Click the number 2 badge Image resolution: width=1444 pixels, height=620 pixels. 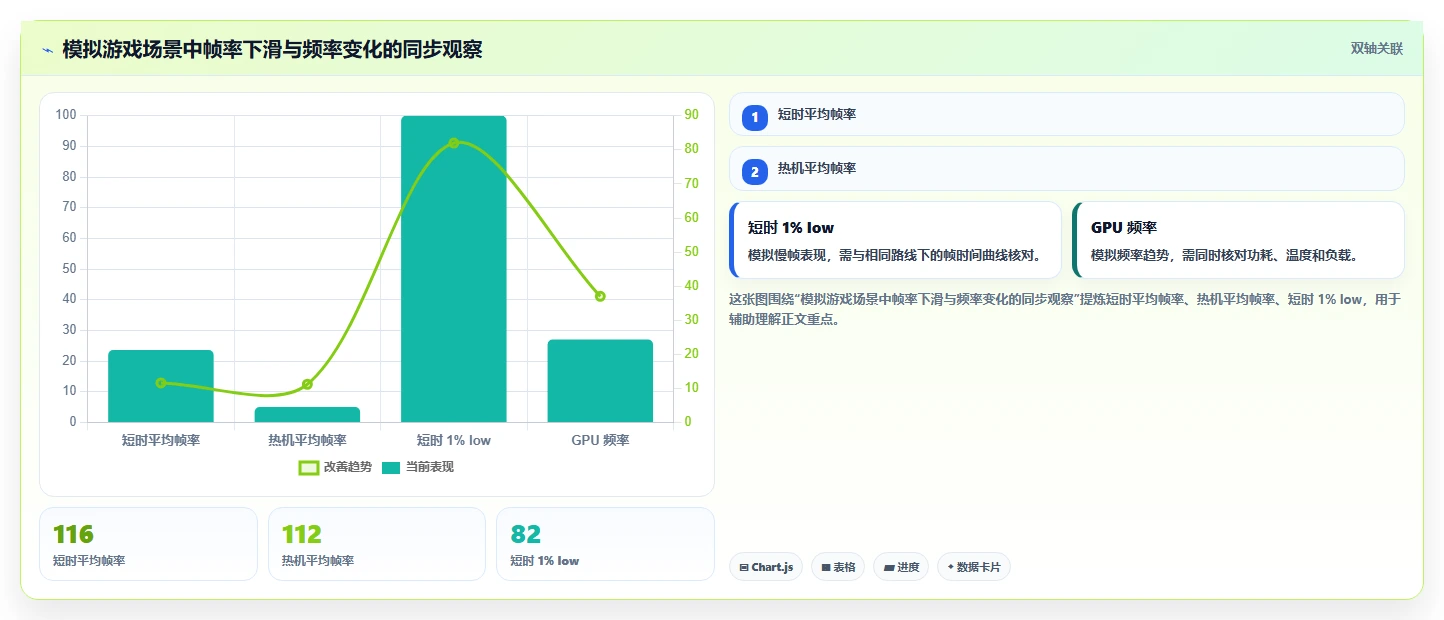[x=755, y=172]
